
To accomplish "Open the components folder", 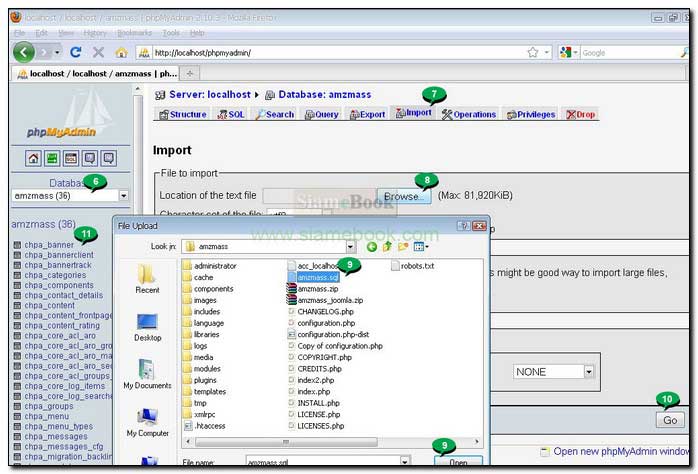I will tap(208, 289).
